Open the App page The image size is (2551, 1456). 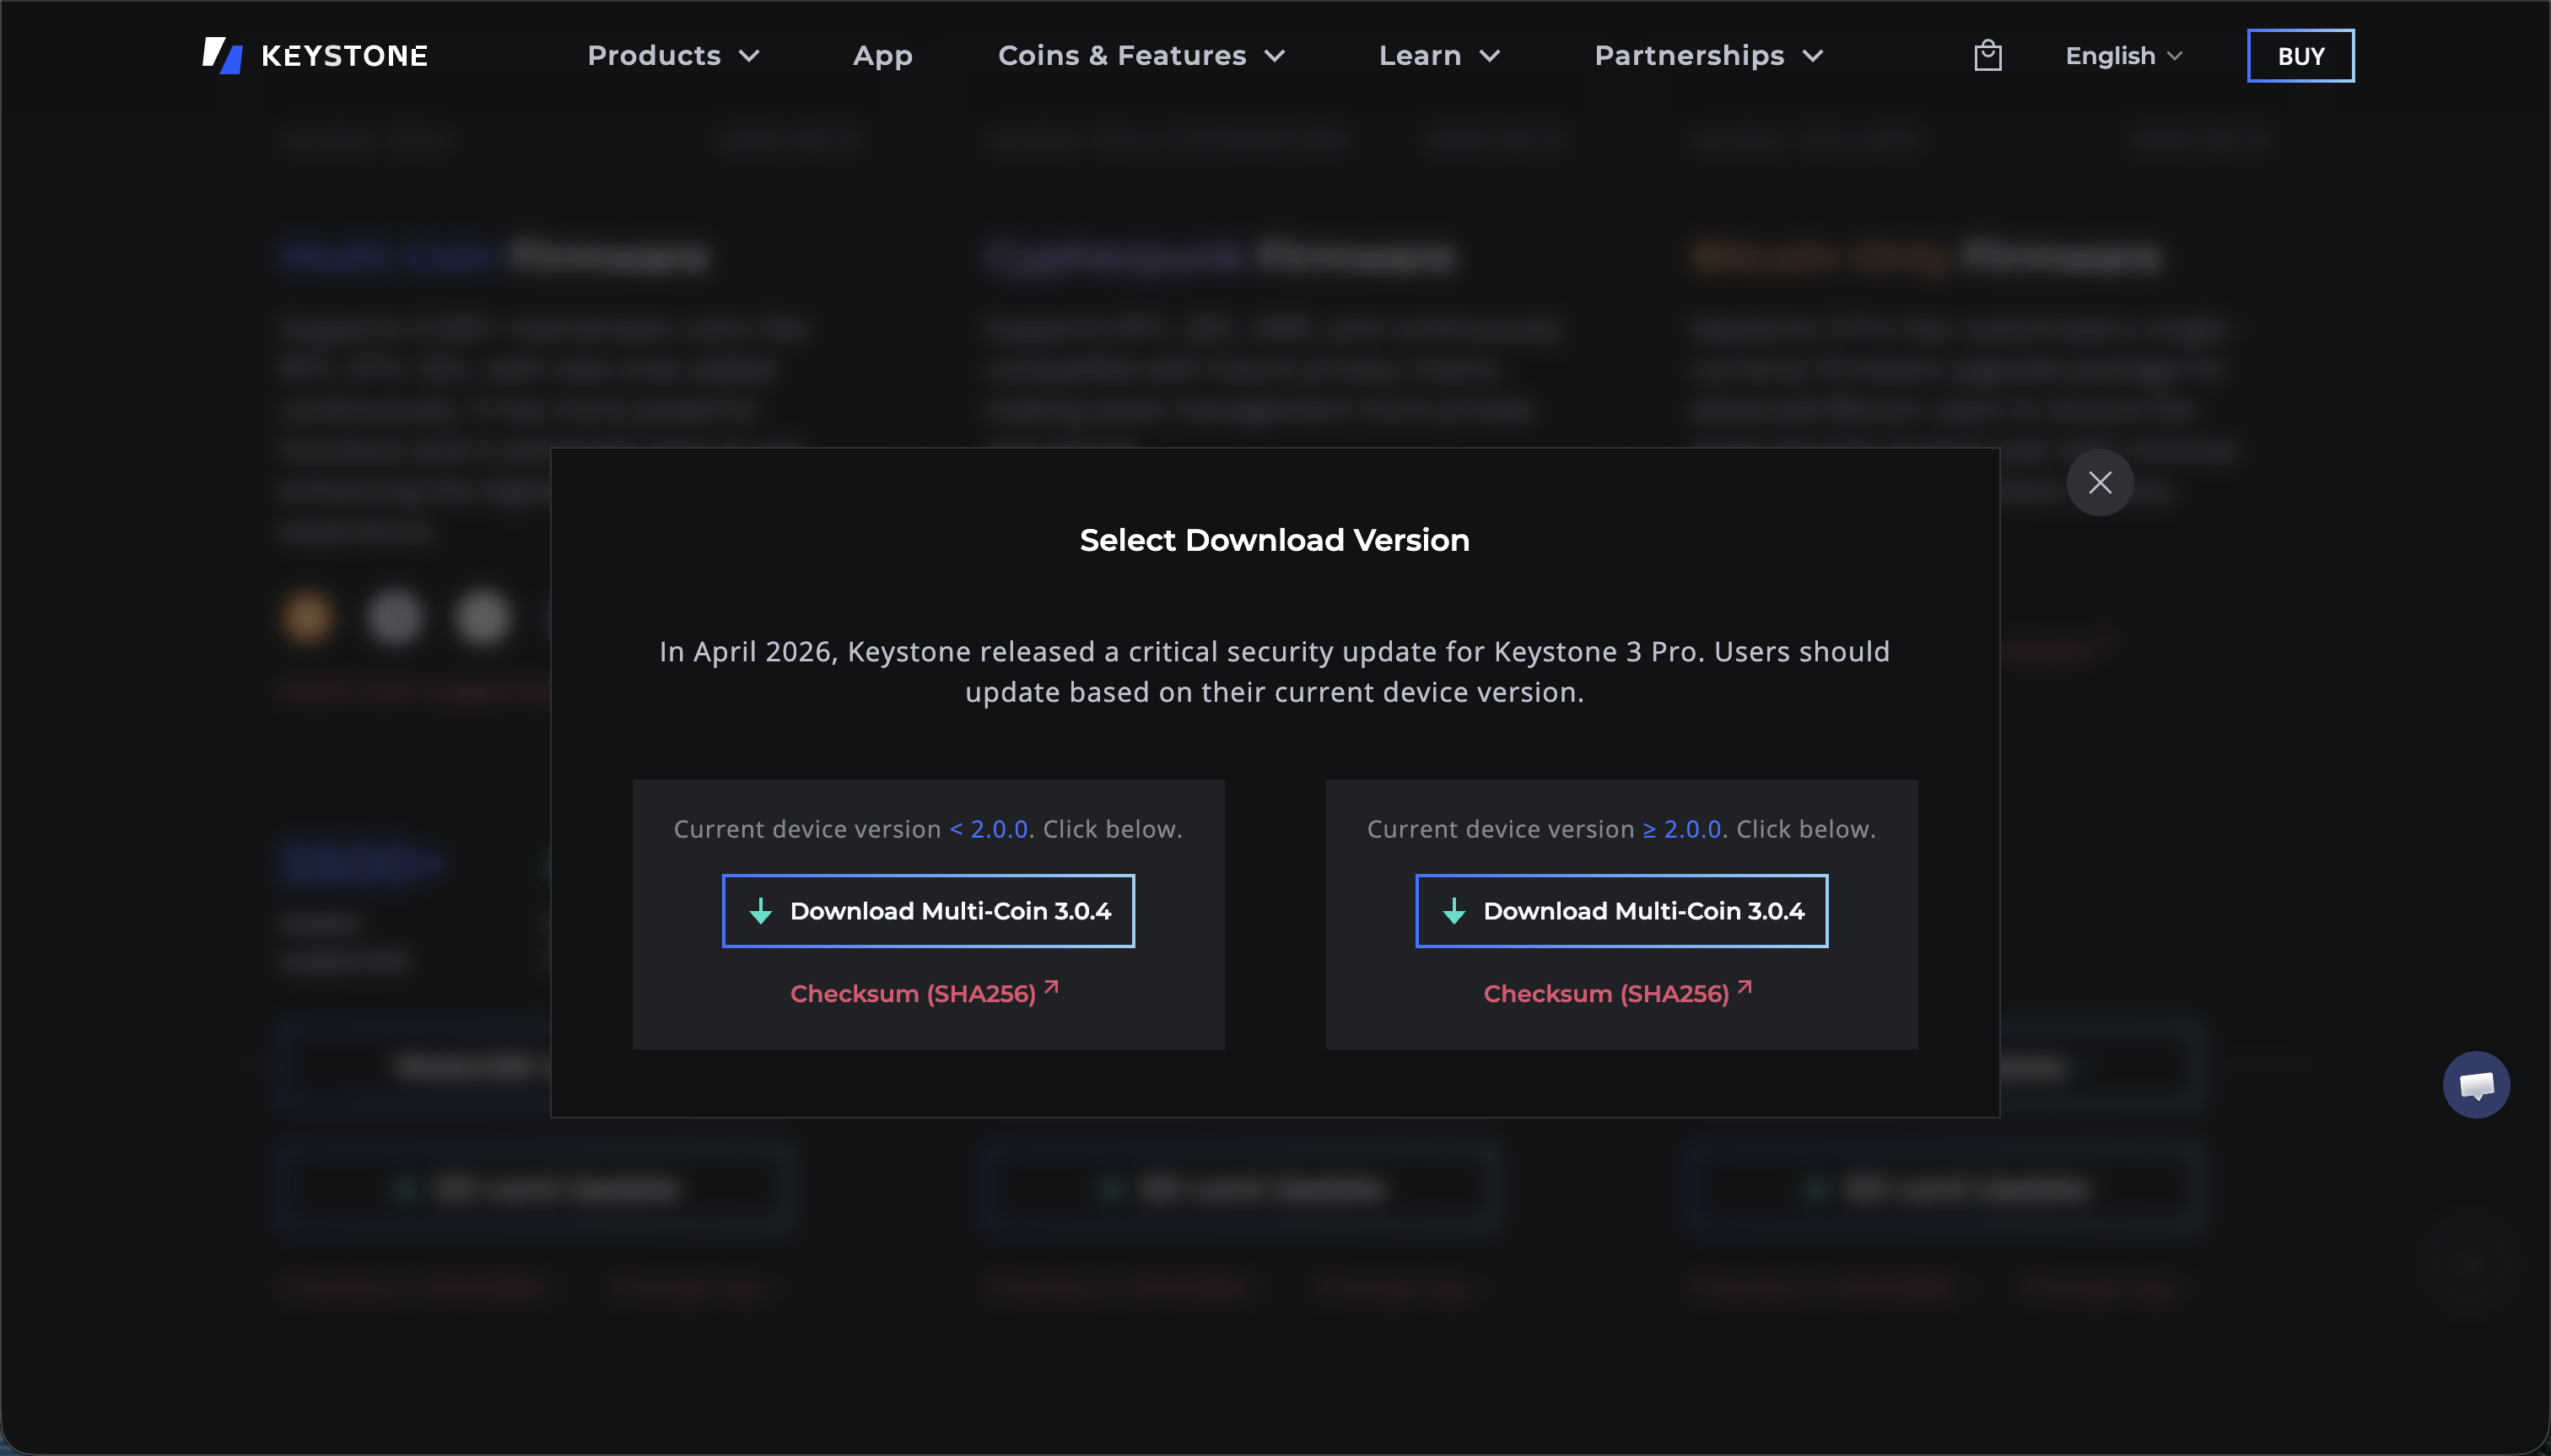point(882,55)
